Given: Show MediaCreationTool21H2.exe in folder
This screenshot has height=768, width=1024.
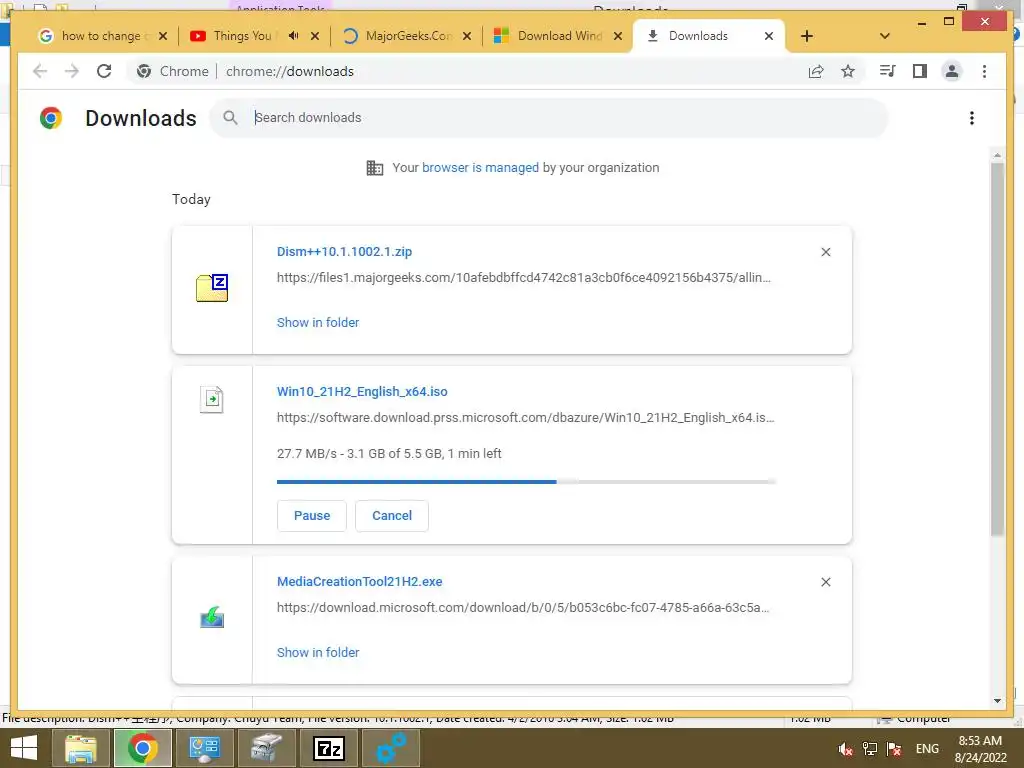Looking at the screenshot, I should coord(318,652).
